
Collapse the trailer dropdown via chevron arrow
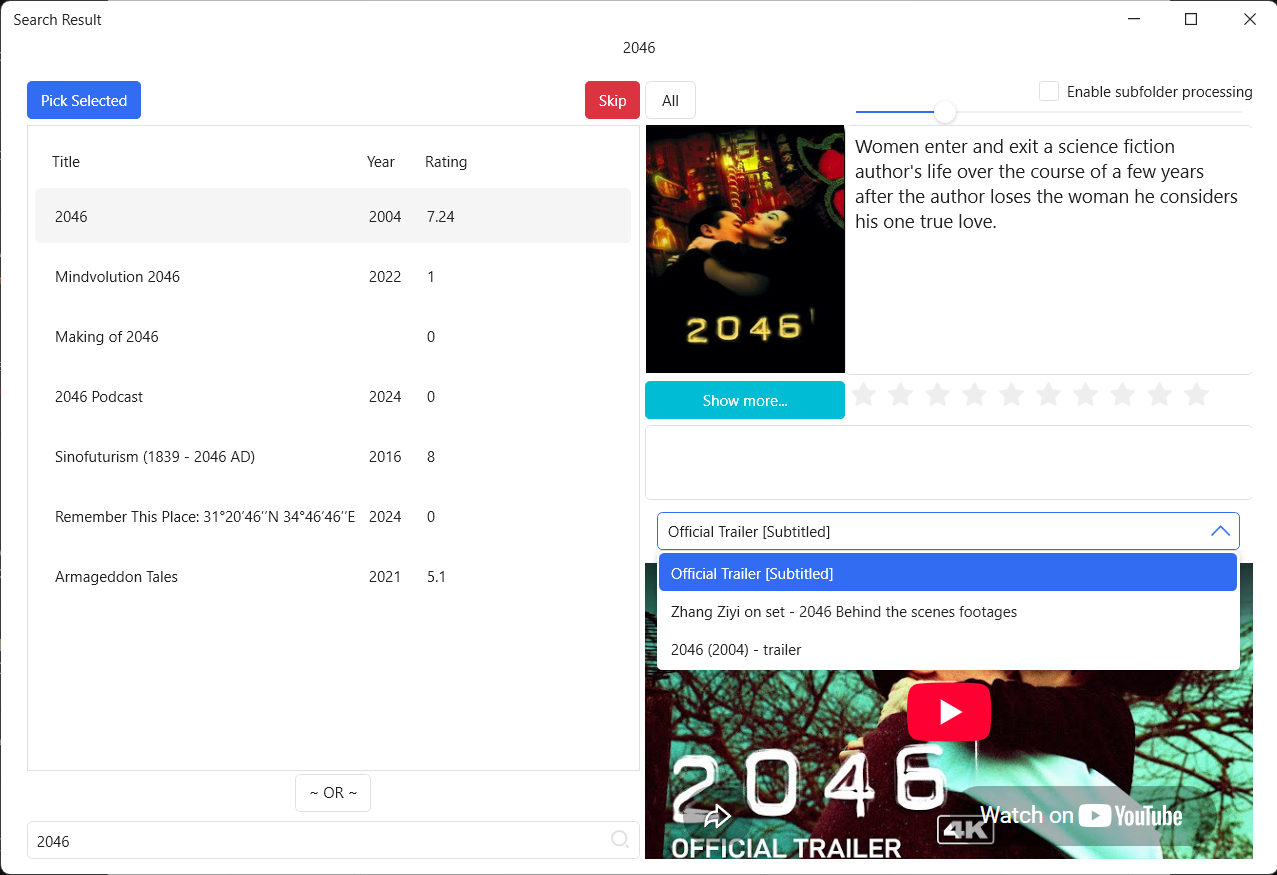[x=1220, y=531]
